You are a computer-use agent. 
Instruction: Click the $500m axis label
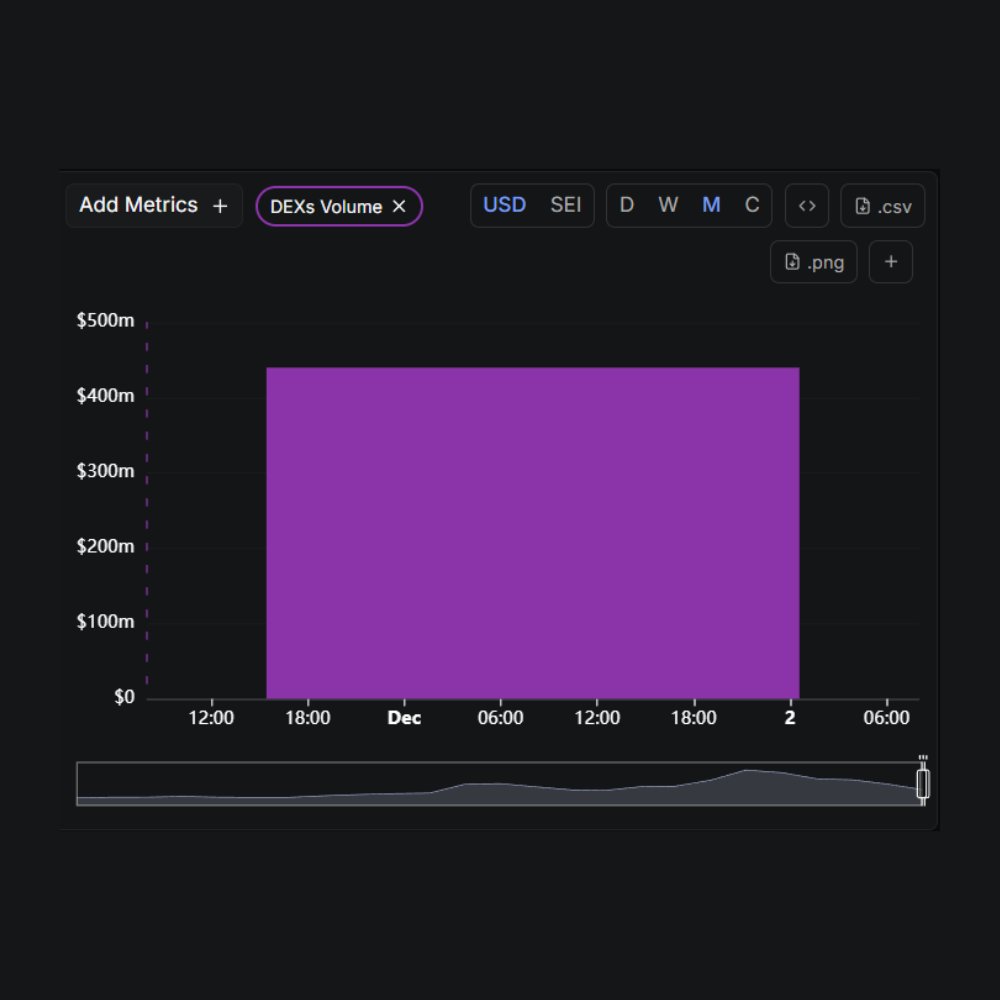coord(105,320)
